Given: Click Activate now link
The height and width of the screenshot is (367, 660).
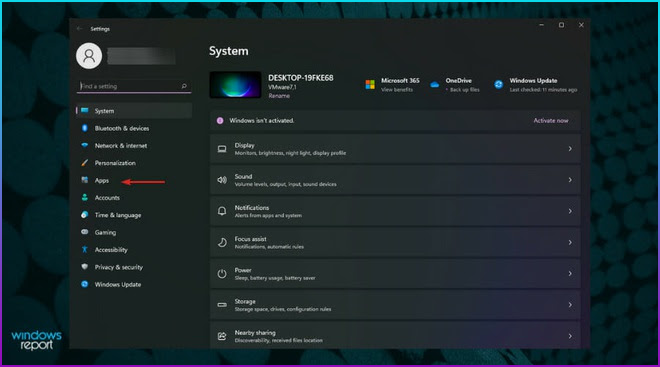Looking at the screenshot, I should (x=551, y=120).
